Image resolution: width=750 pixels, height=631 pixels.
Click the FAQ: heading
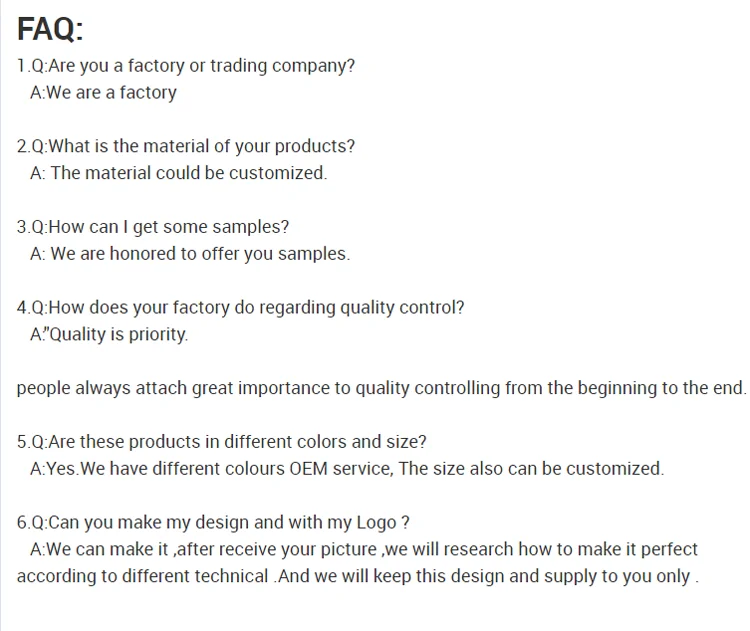pyautogui.click(x=50, y=29)
